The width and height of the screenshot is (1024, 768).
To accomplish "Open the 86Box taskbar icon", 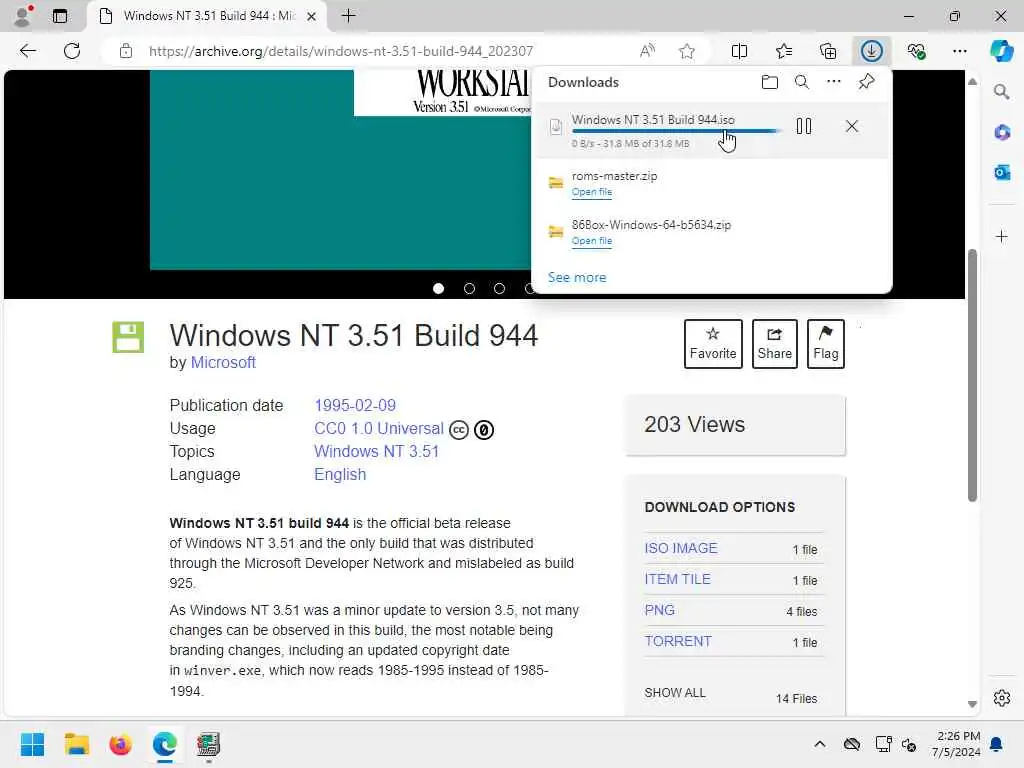I will click(x=208, y=744).
